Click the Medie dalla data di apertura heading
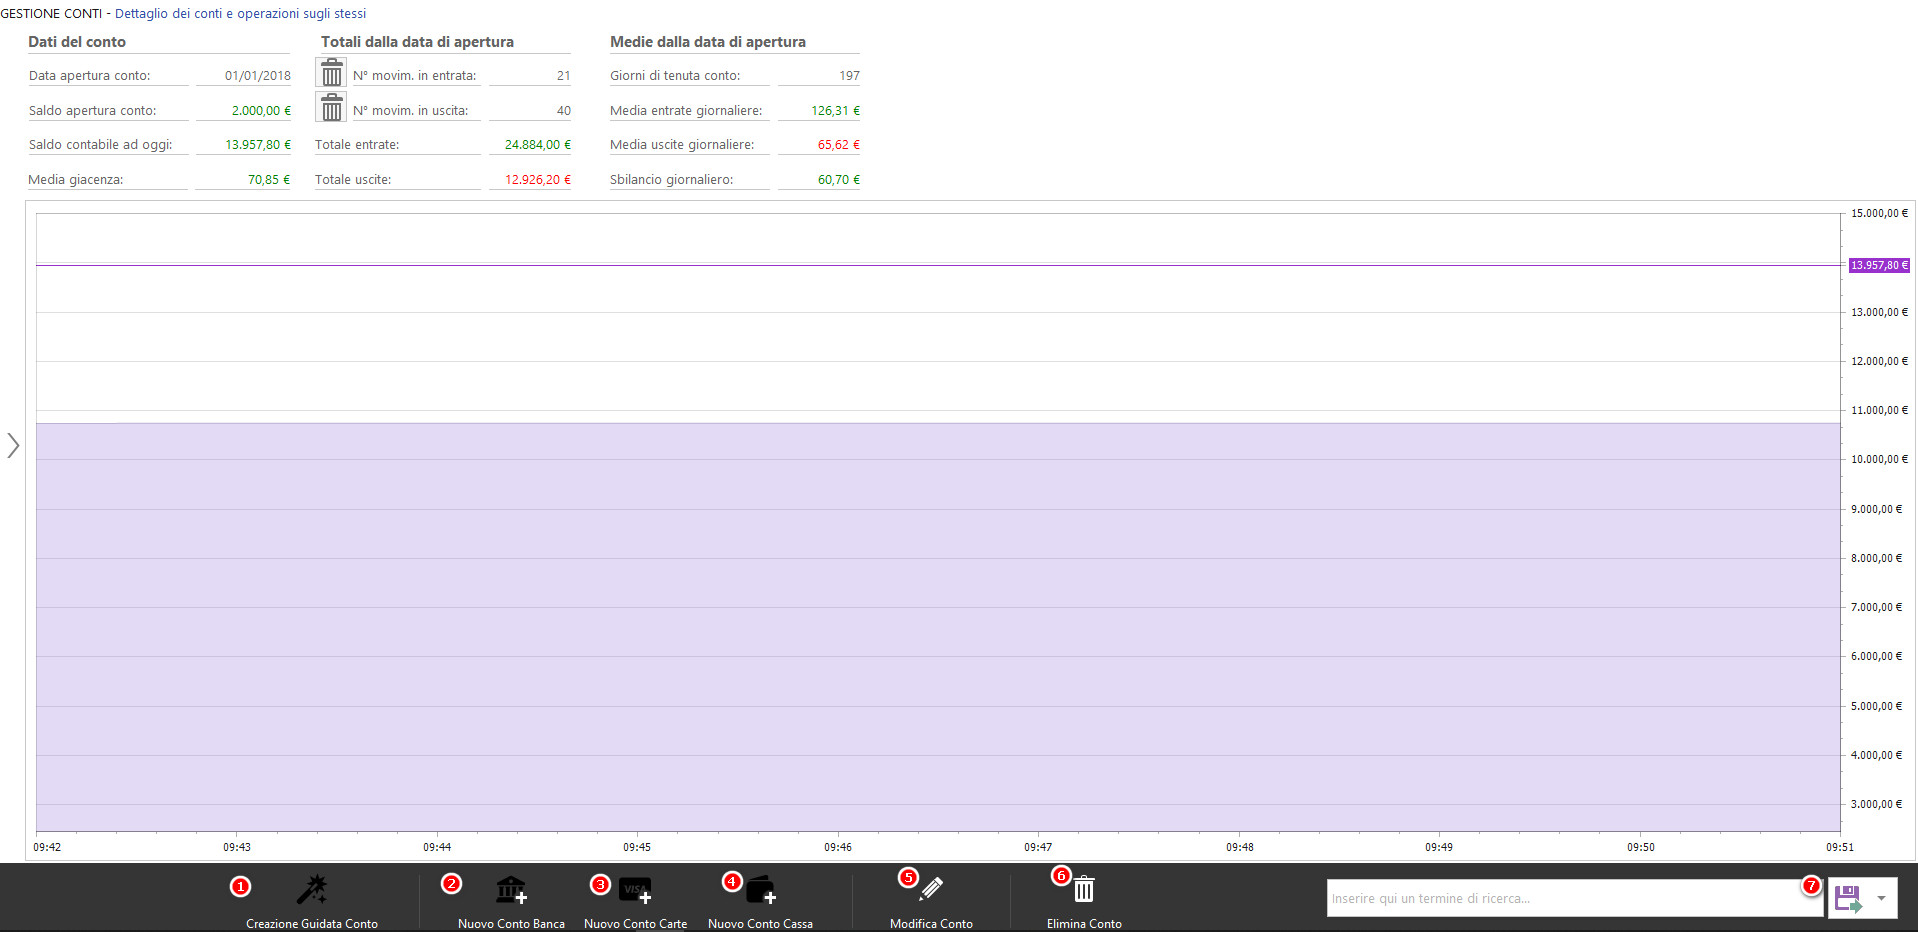The height and width of the screenshot is (932, 1918). click(x=708, y=42)
